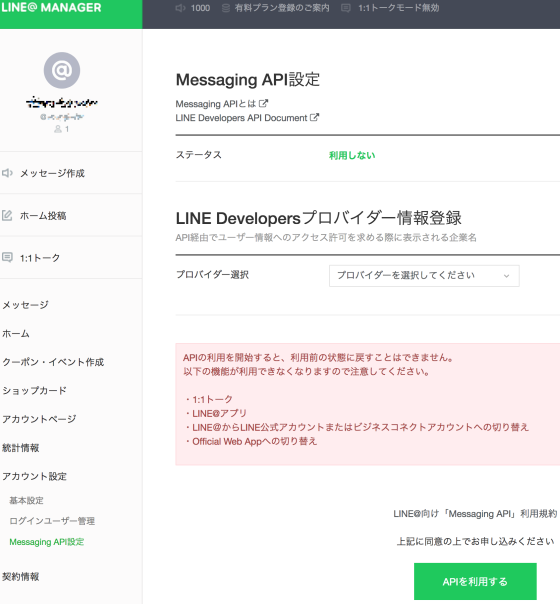Image resolution: width=560 pixels, height=604 pixels.
Task: Open 1:1トーク in sidebar
Action: click(40, 258)
